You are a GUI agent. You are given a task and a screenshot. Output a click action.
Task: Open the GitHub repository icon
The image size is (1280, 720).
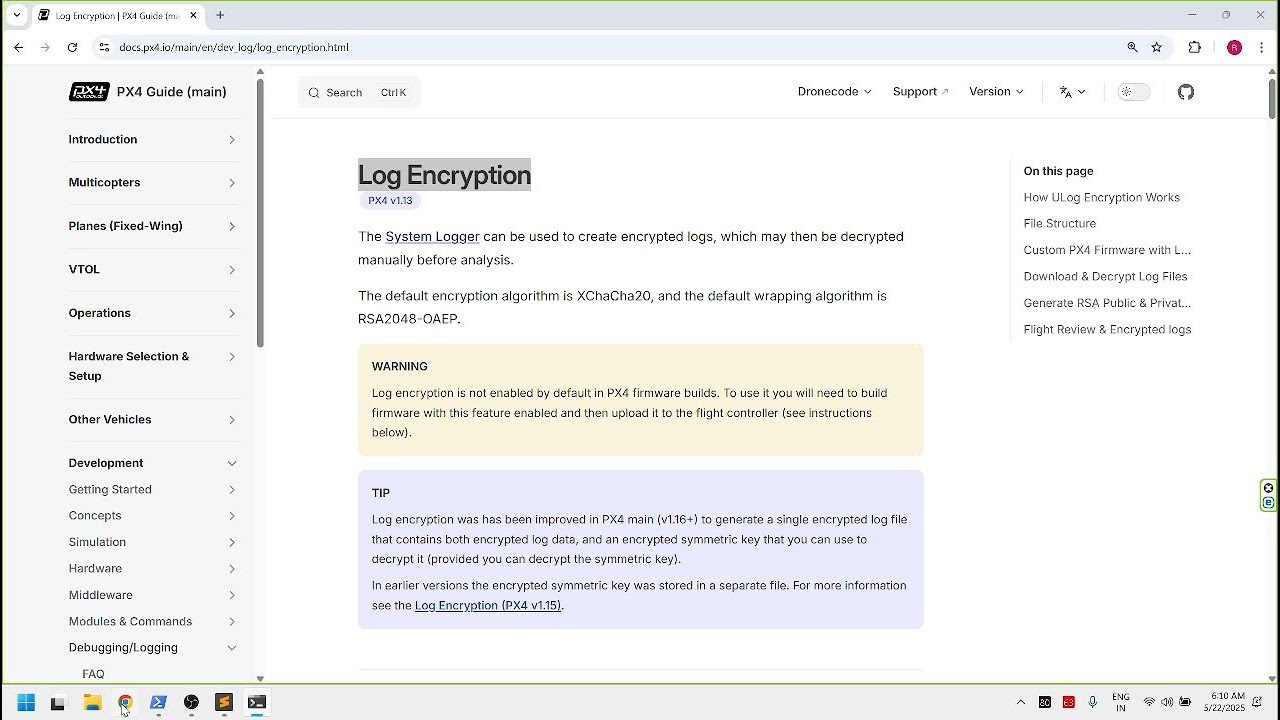(1186, 92)
